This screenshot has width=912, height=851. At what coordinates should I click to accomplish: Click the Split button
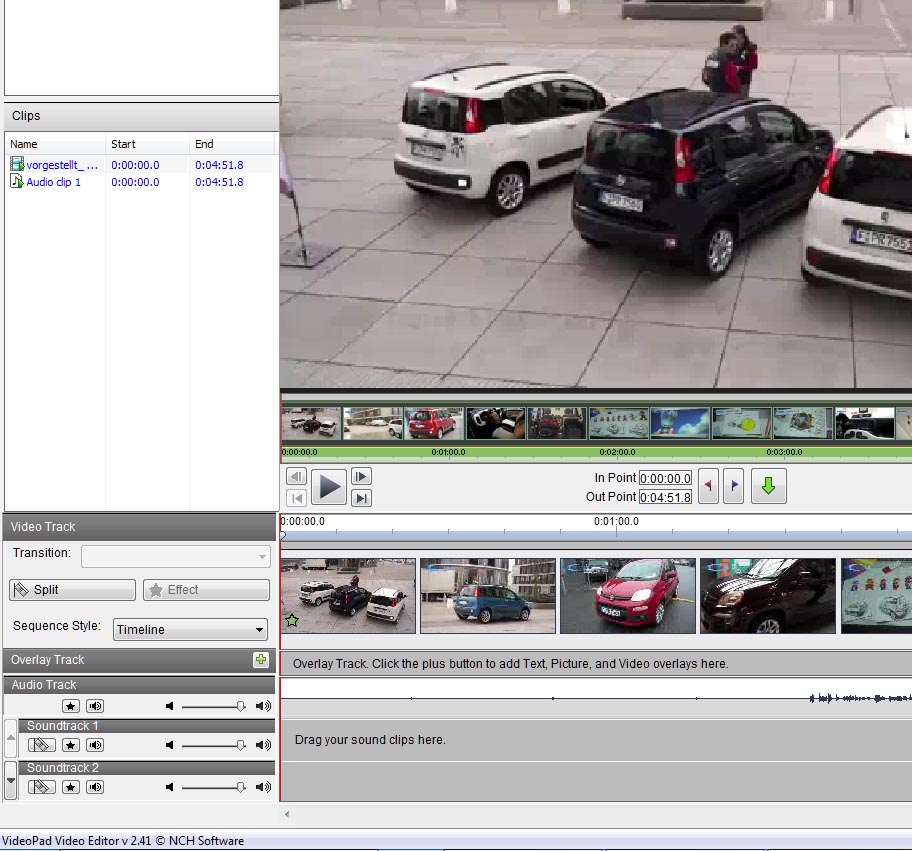coord(72,590)
